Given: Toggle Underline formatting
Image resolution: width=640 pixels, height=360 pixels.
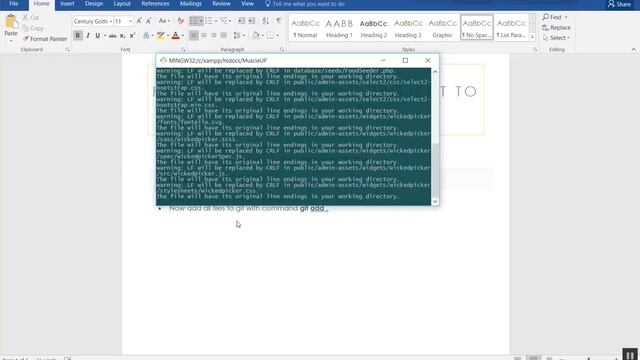Looking at the screenshot, I should 98,36.
